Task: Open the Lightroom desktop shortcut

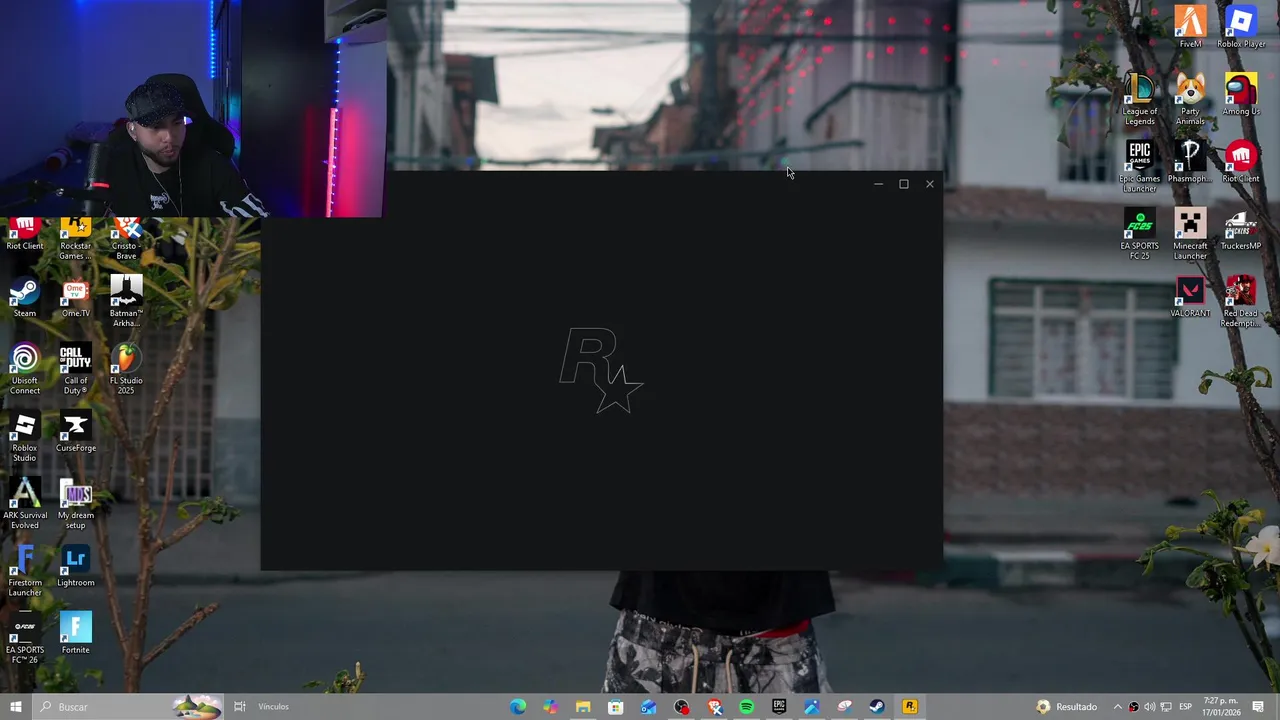Action: [x=75, y=565]
